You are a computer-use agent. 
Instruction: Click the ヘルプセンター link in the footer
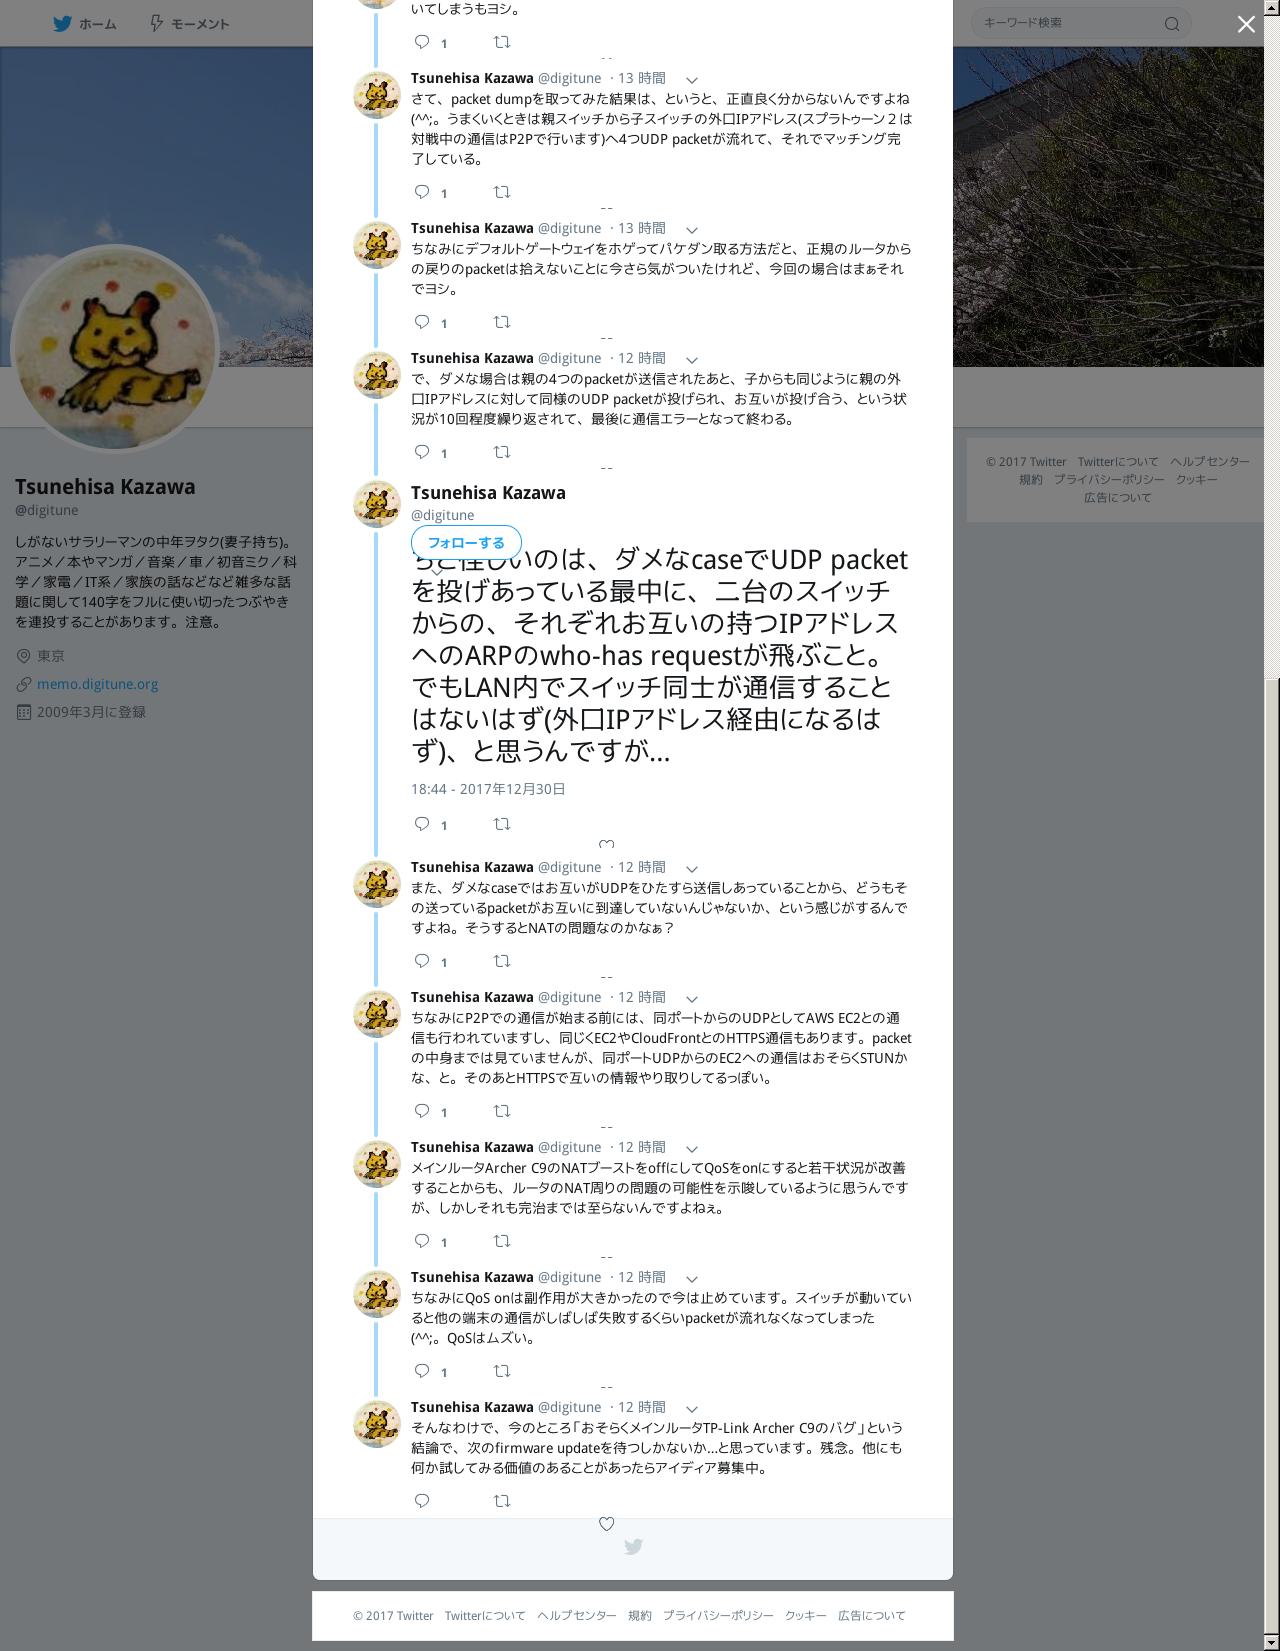576,1615
